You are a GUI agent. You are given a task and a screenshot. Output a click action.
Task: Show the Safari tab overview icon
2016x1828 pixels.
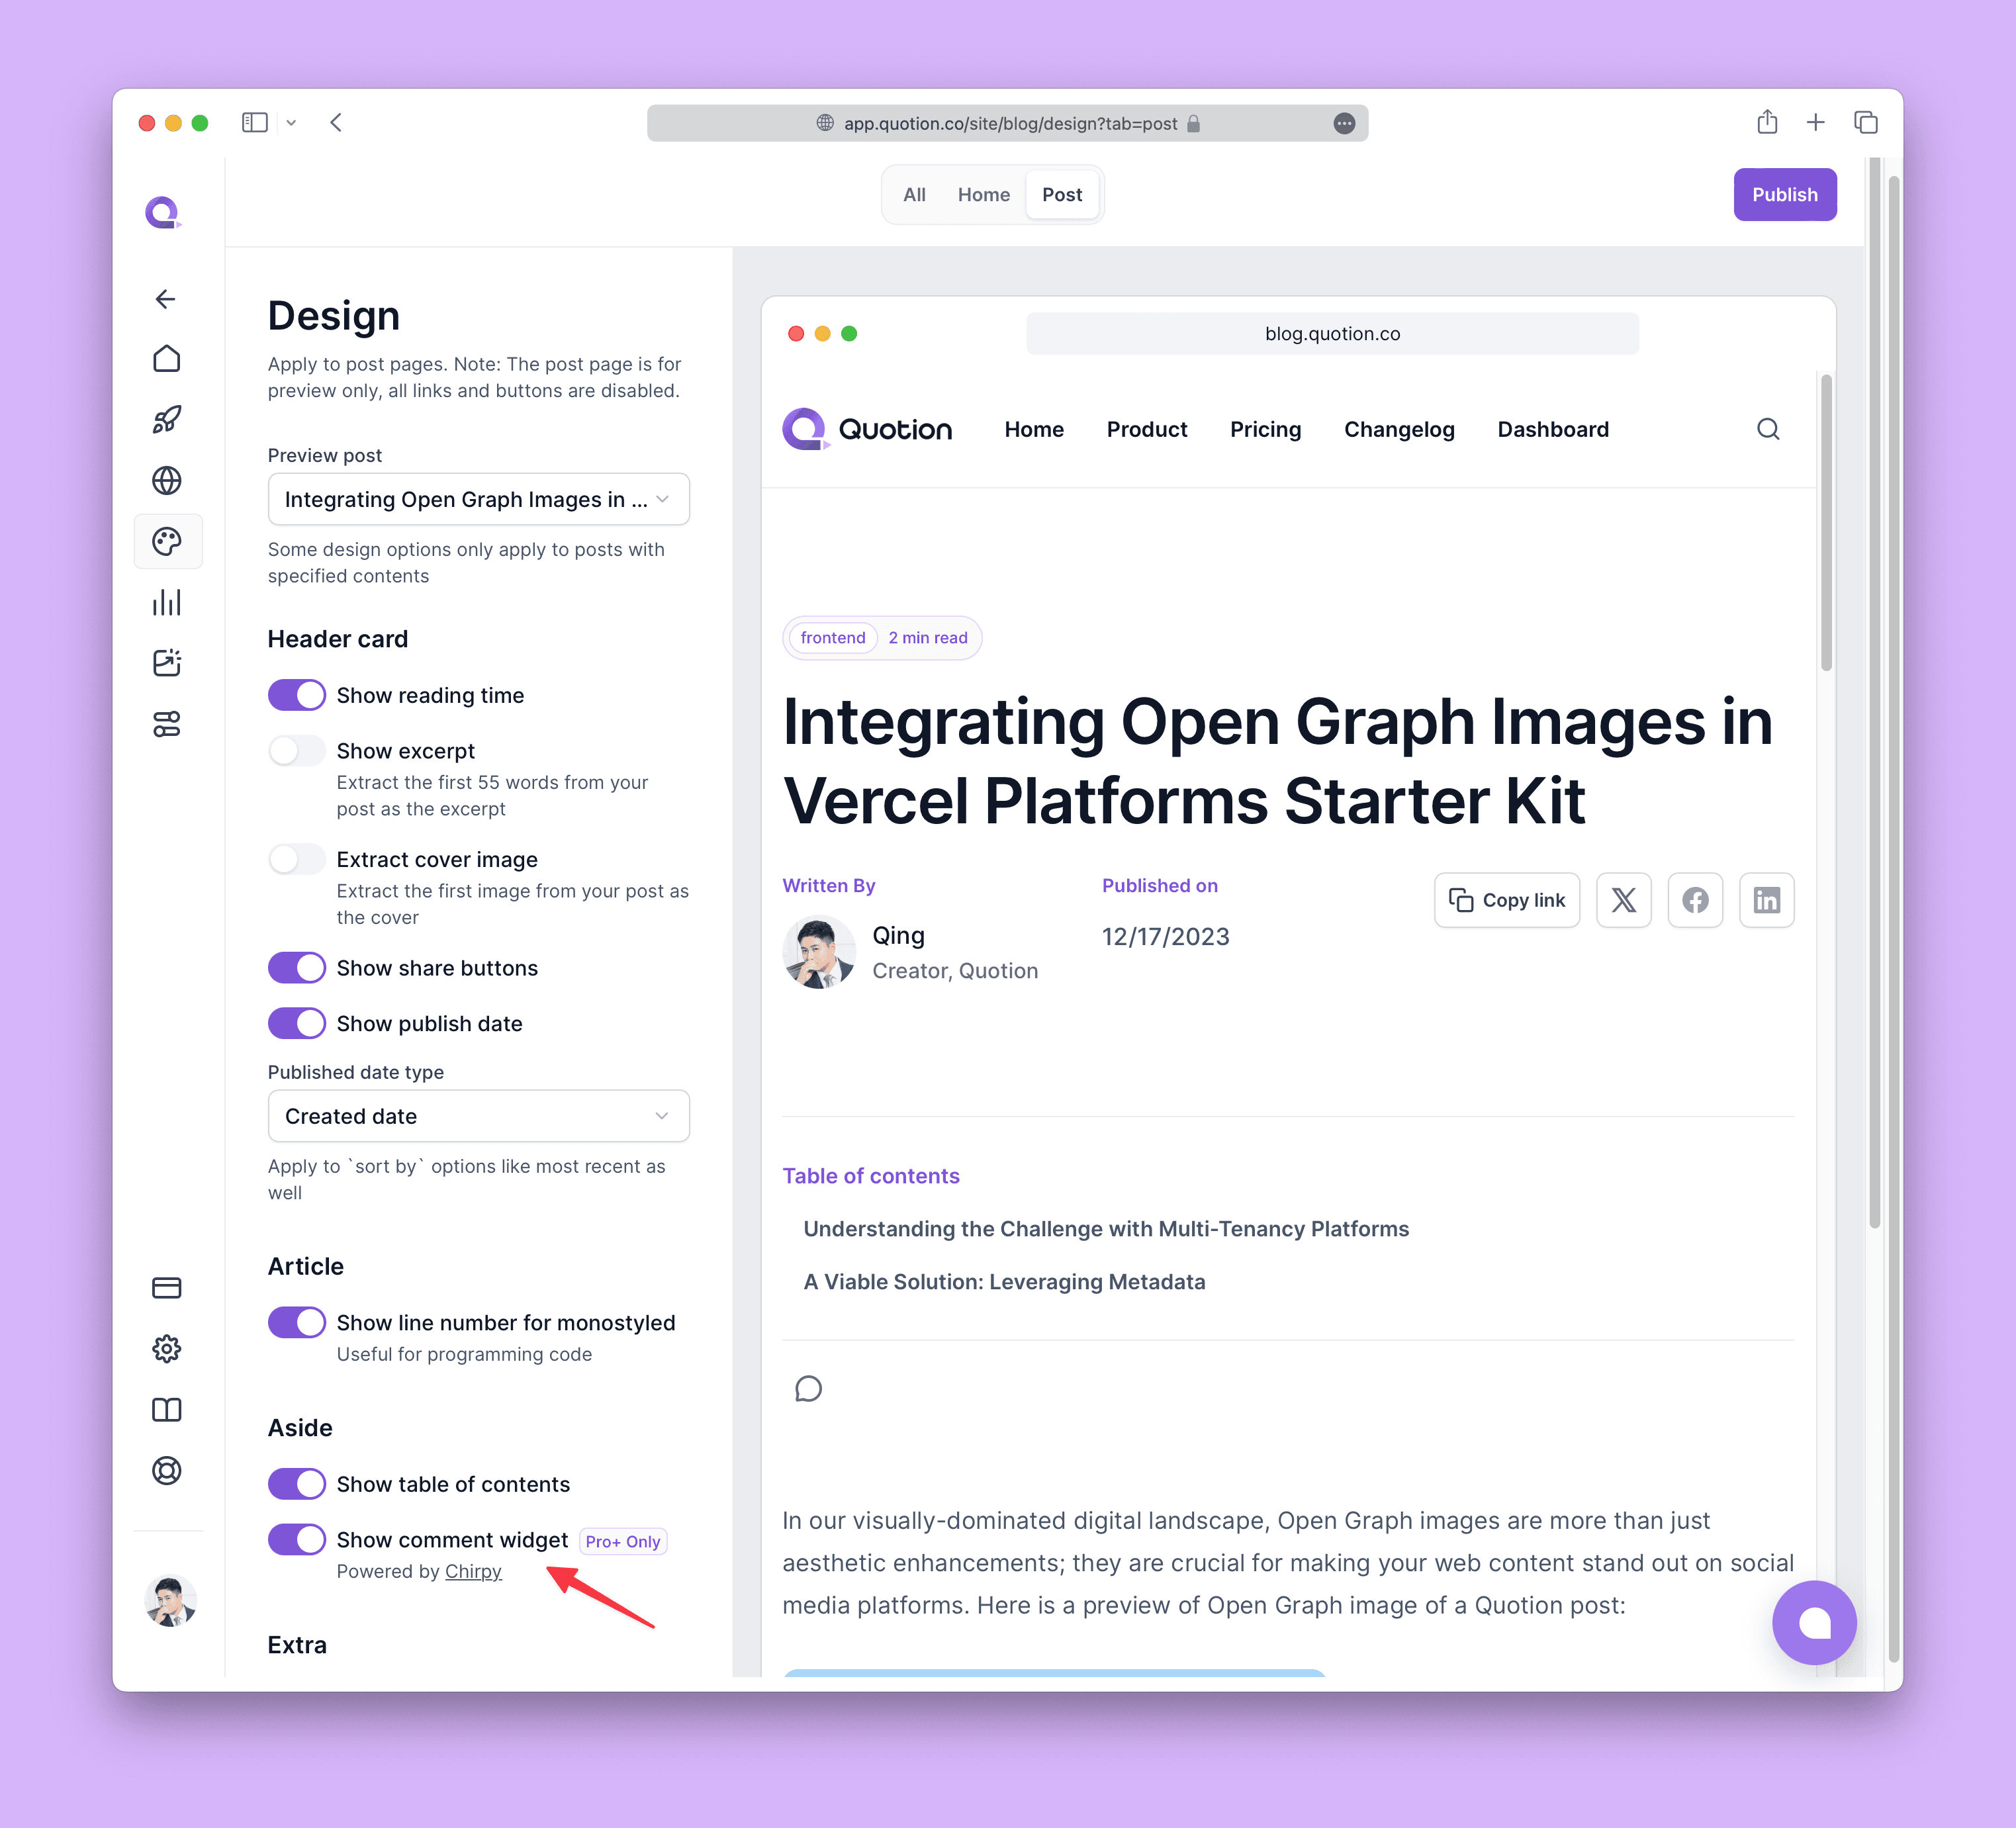(1865, 122)
